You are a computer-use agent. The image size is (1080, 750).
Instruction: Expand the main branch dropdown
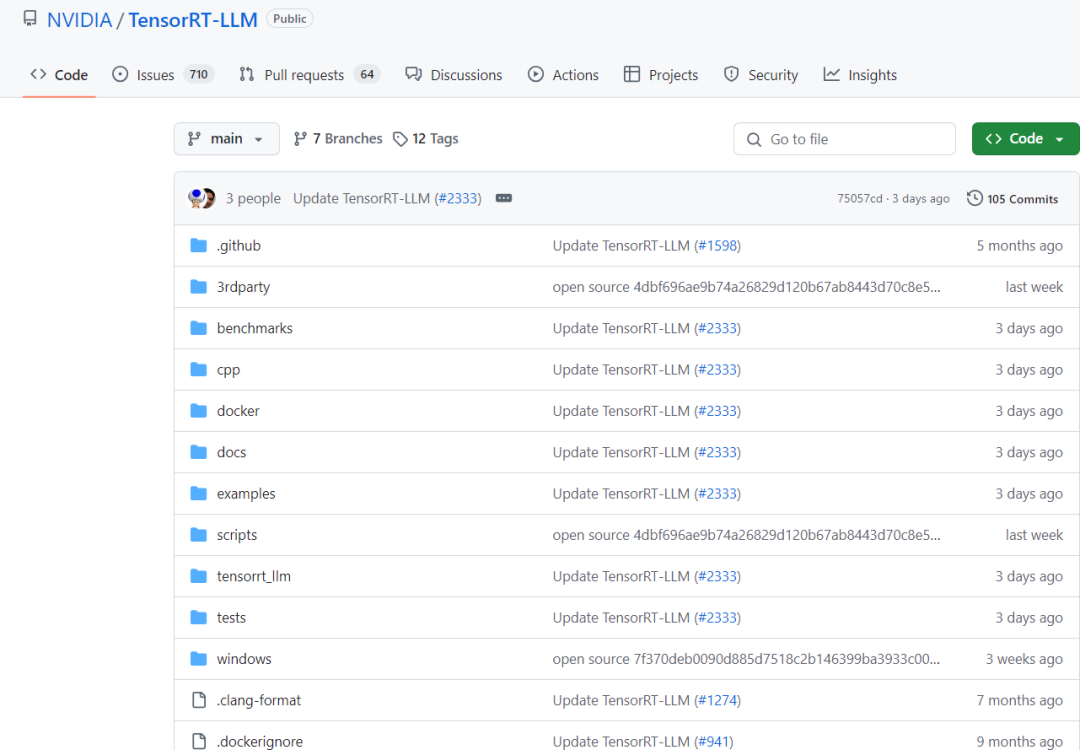227,138
